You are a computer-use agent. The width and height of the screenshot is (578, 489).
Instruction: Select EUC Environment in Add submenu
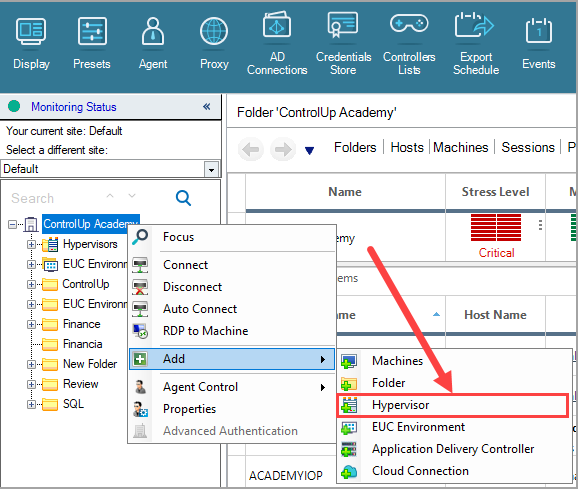click(453, 427)
